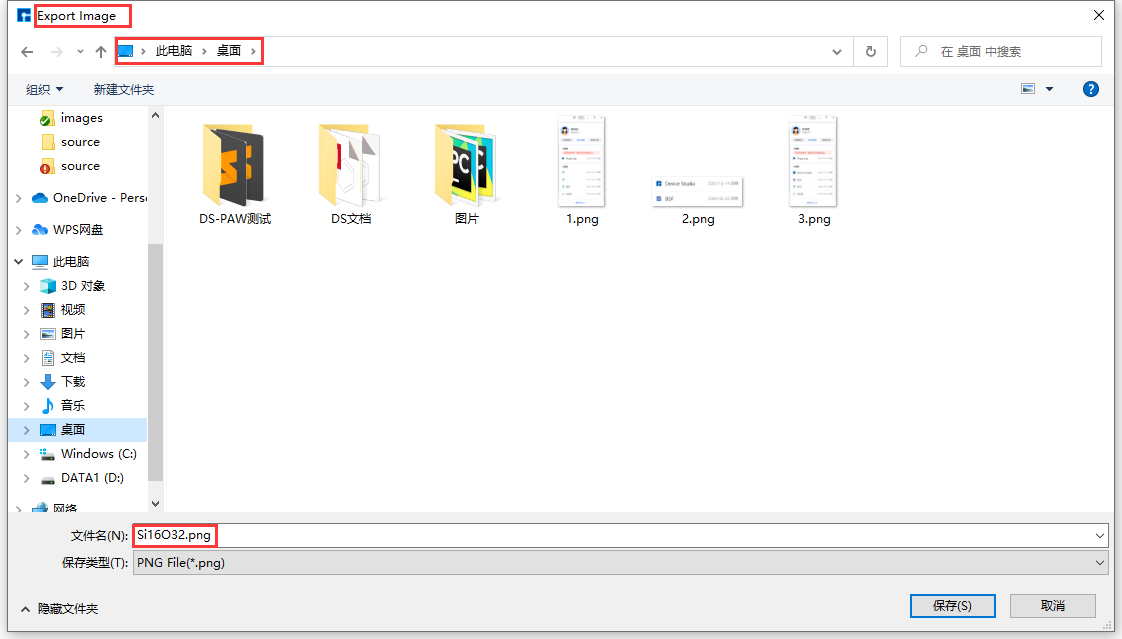Open 音乐 folder in the sidebar
1122x639 pixels.
[63, 406]
